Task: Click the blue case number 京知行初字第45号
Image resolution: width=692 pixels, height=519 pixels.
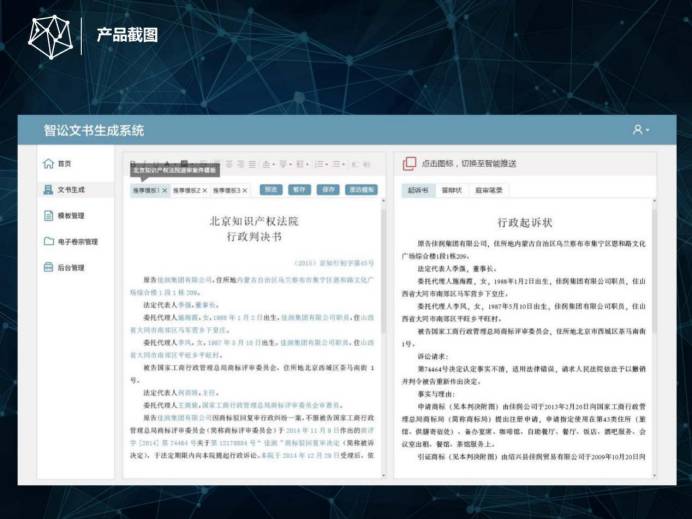Action: tap(334, 263)
